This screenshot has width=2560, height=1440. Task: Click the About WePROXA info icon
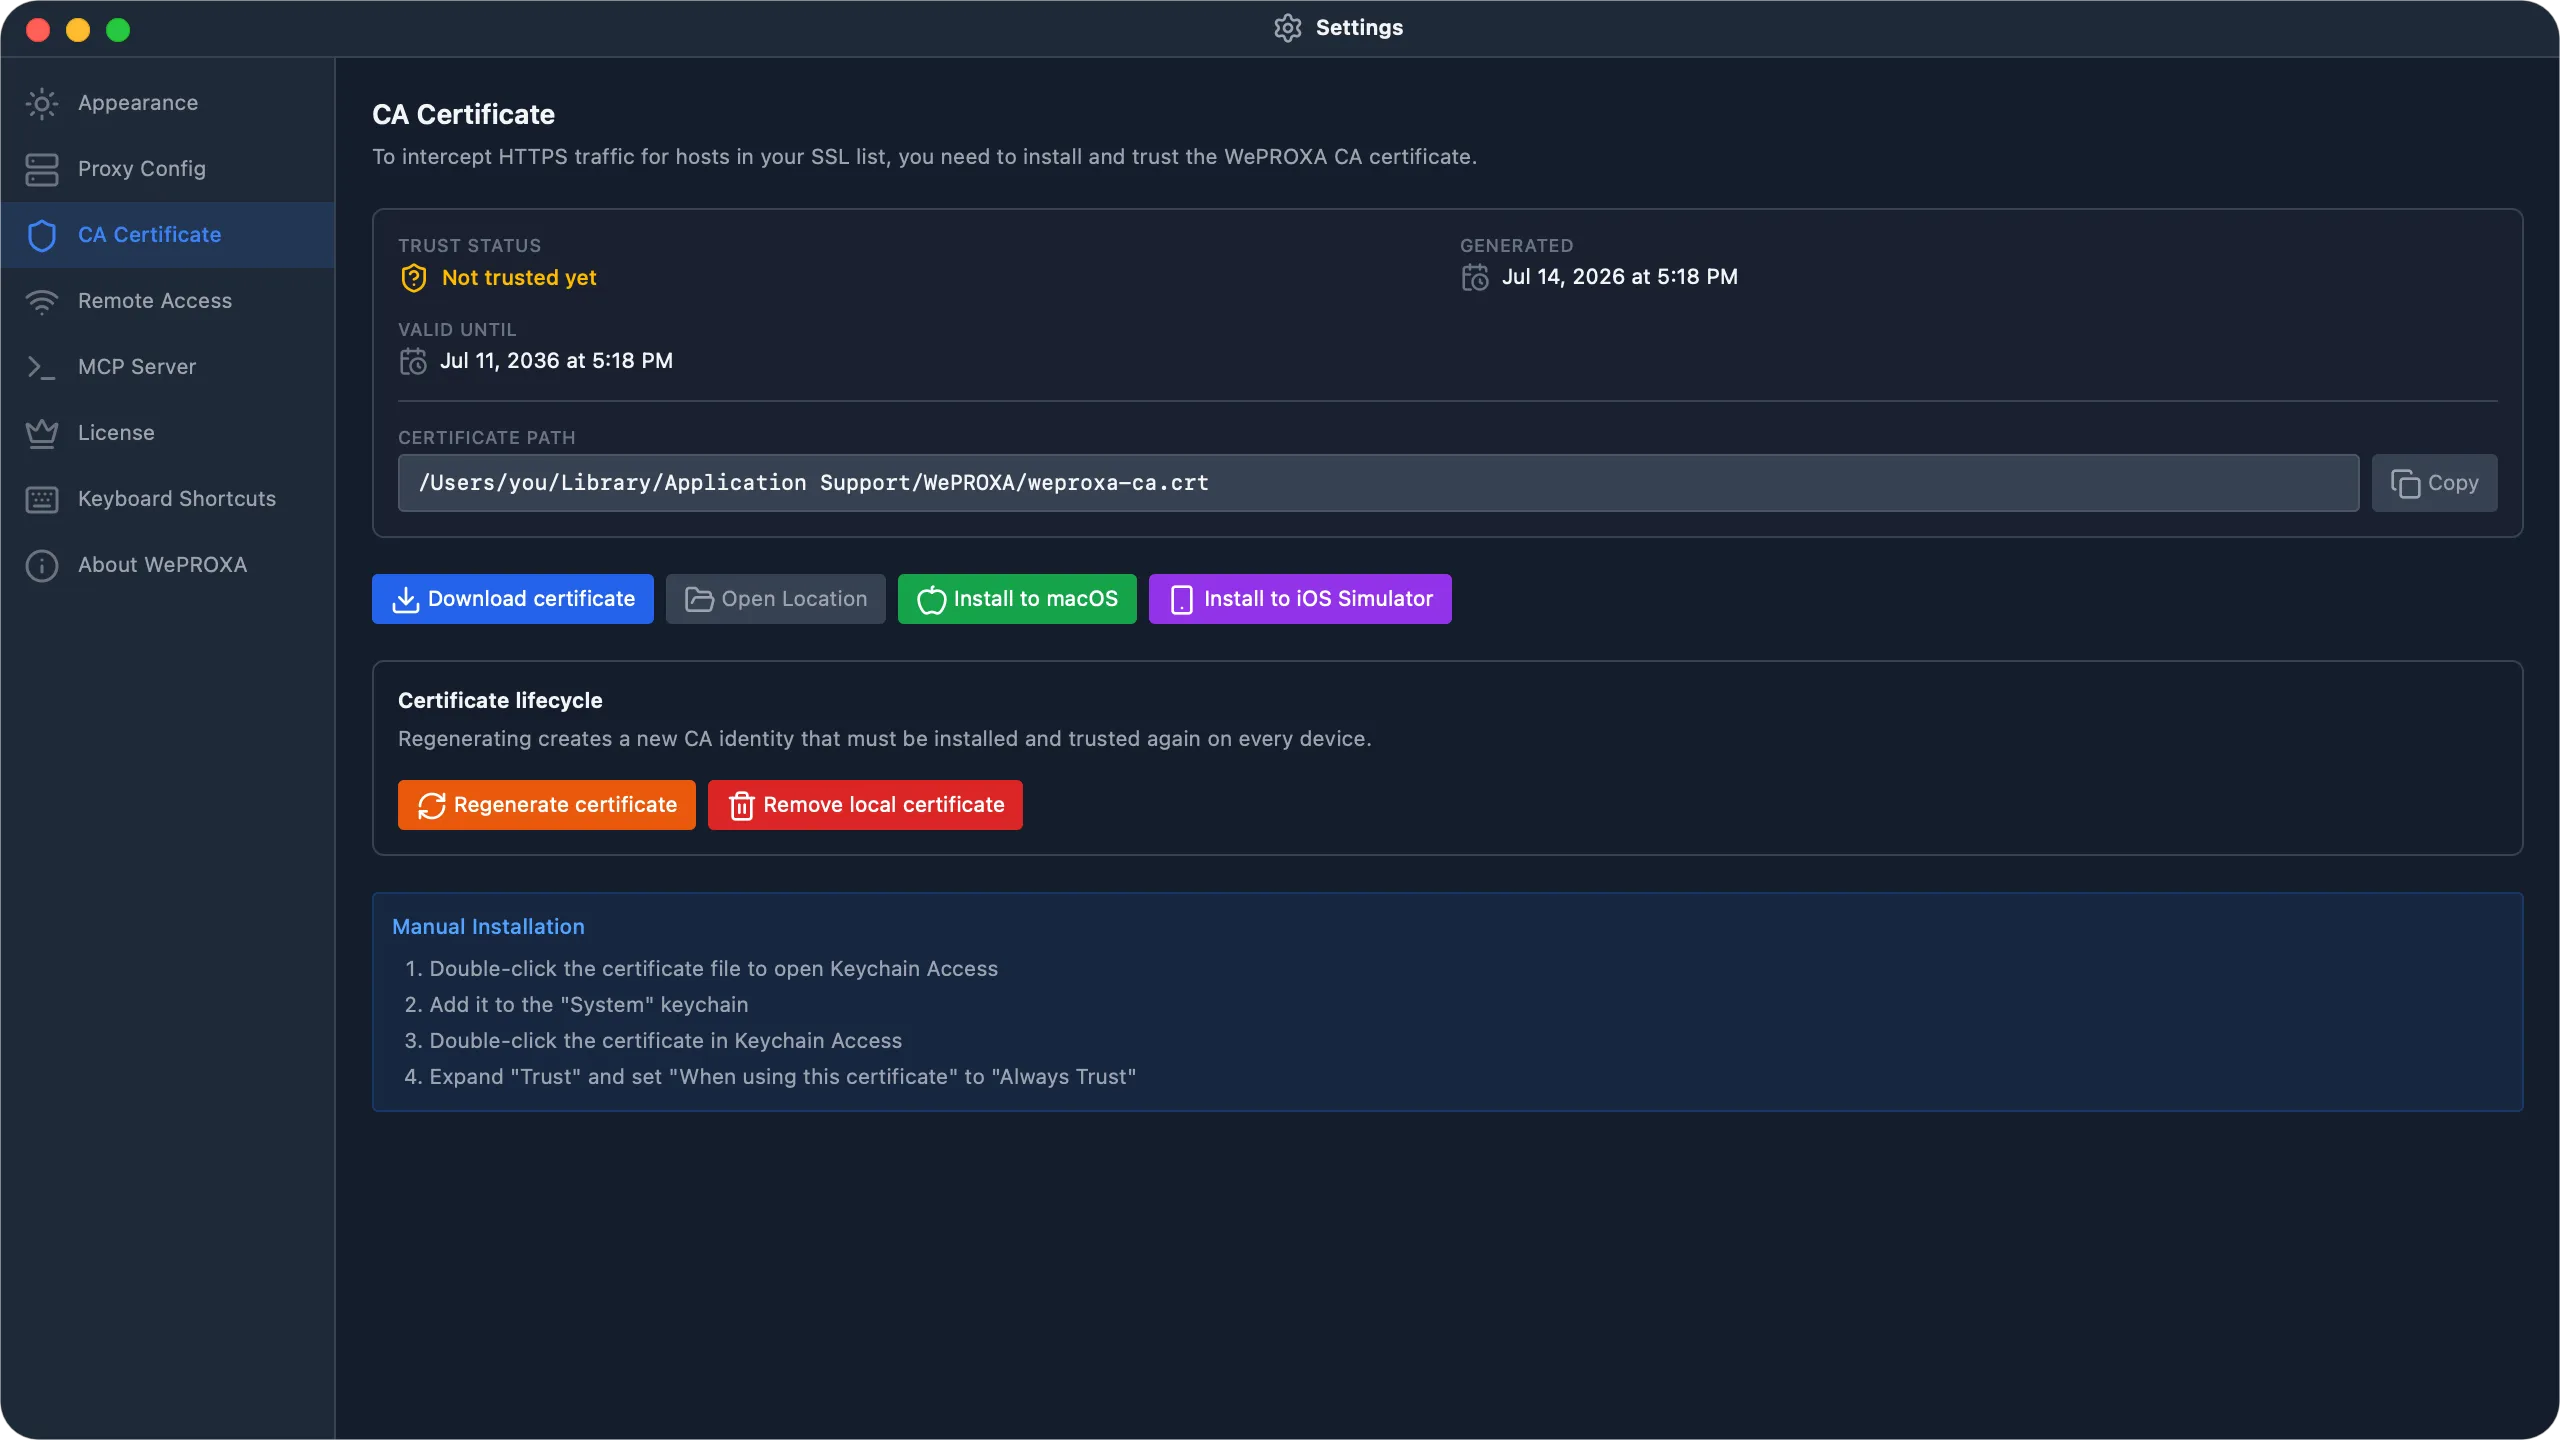[42, 565]
